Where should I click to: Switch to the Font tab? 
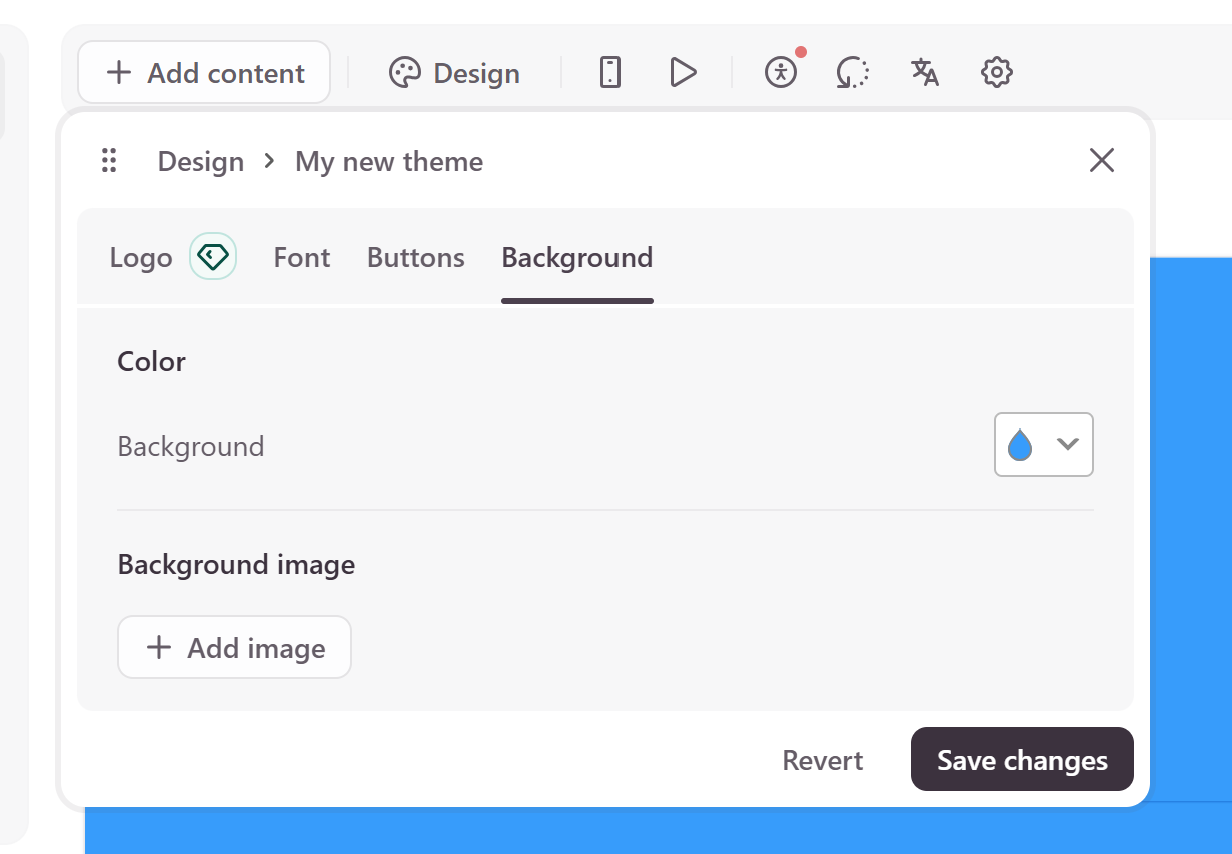coord(302,257)
